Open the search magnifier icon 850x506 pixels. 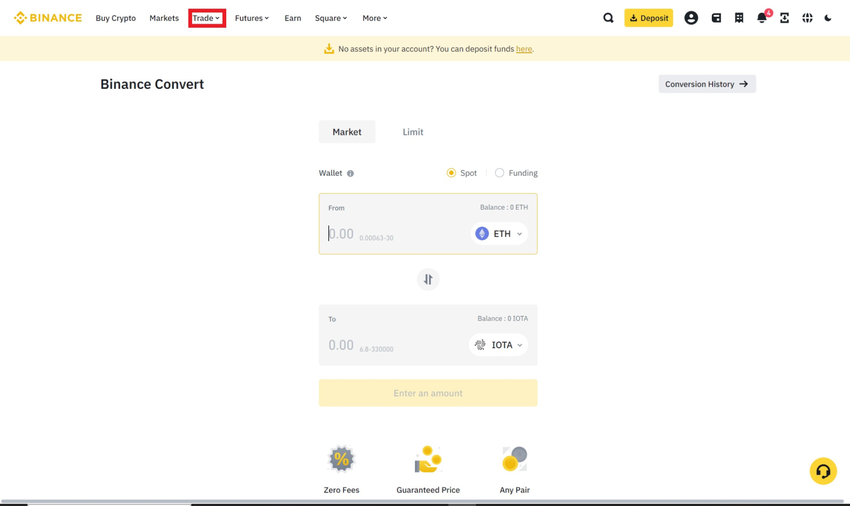tap(608, 18)
